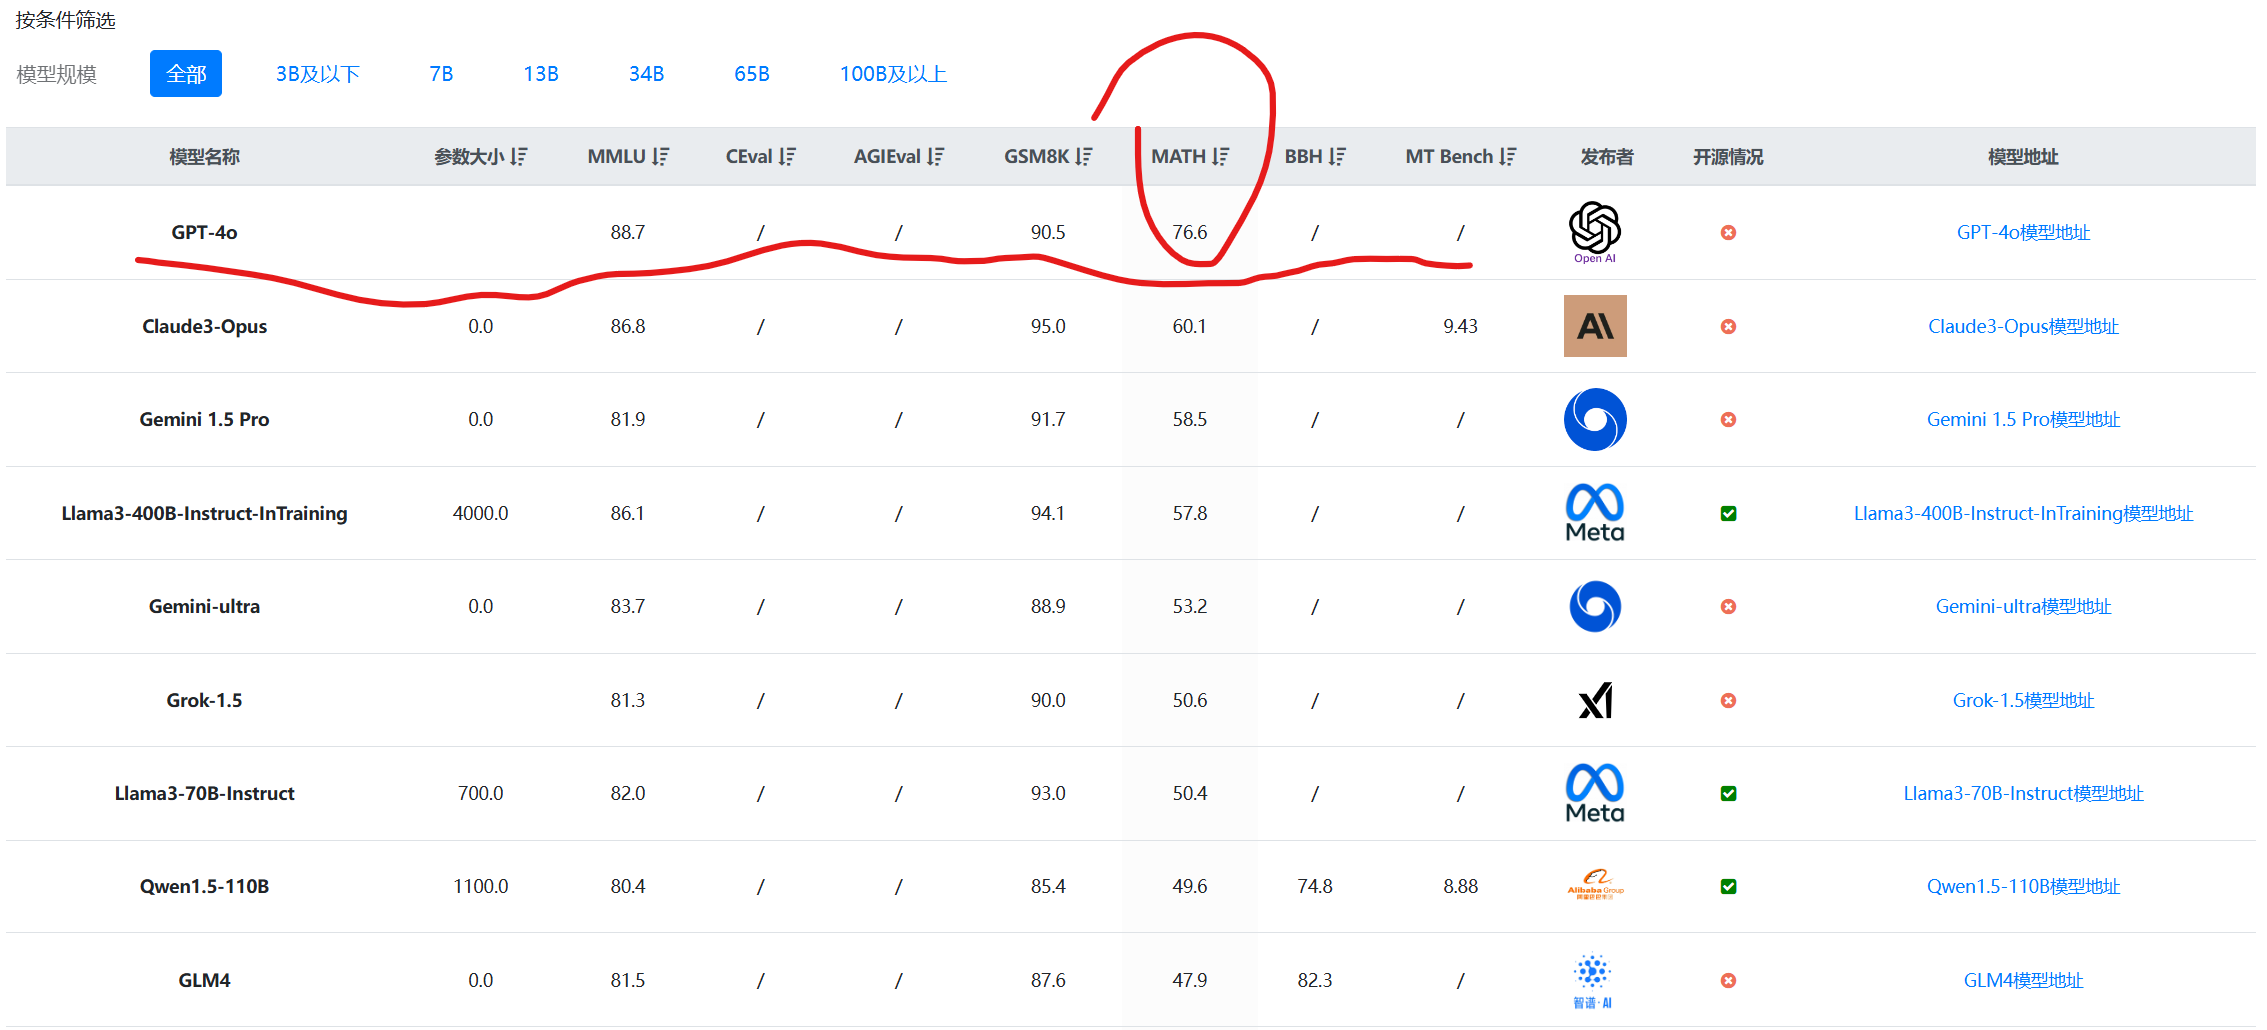This screenshot has width=2267, height=1030.
Task: Filter models by 13B size
Action: [x=541, y=74]
